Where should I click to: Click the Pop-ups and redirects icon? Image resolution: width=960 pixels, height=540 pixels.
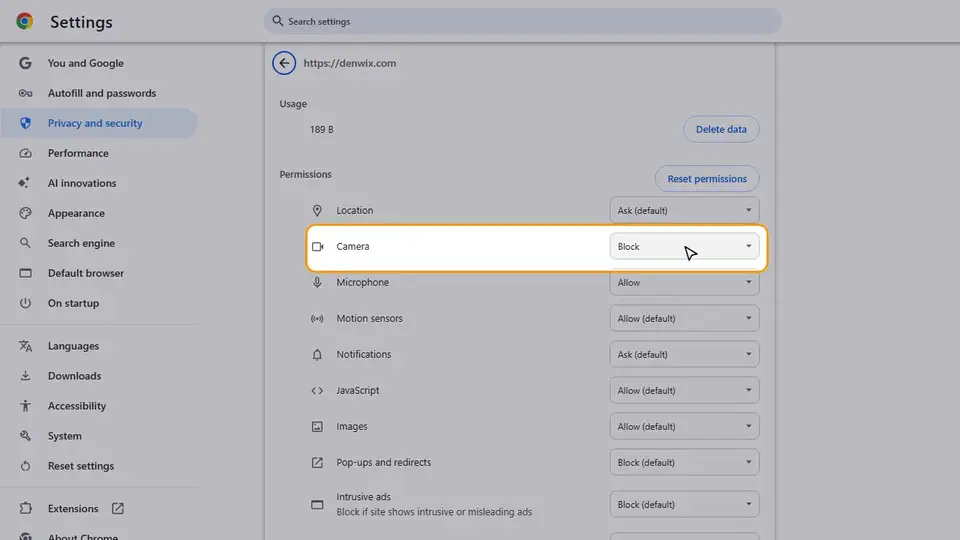(317, 462)
